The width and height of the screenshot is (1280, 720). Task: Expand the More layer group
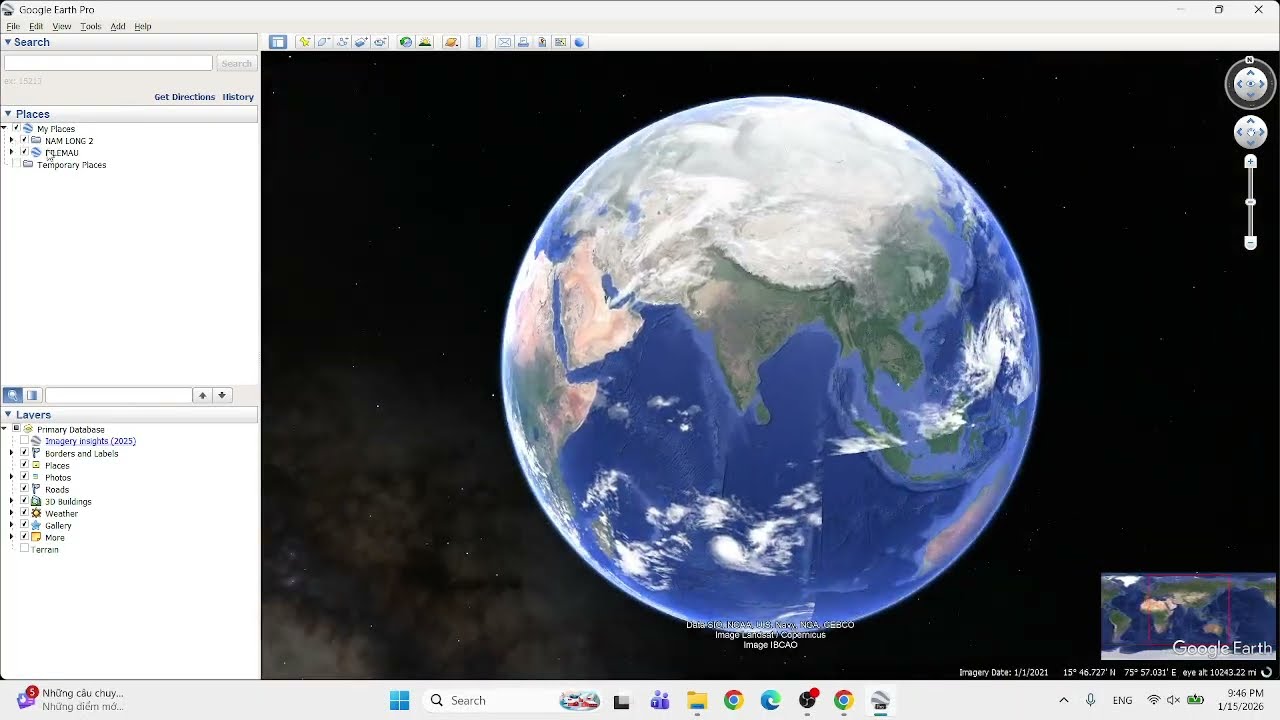coord(11,537)
